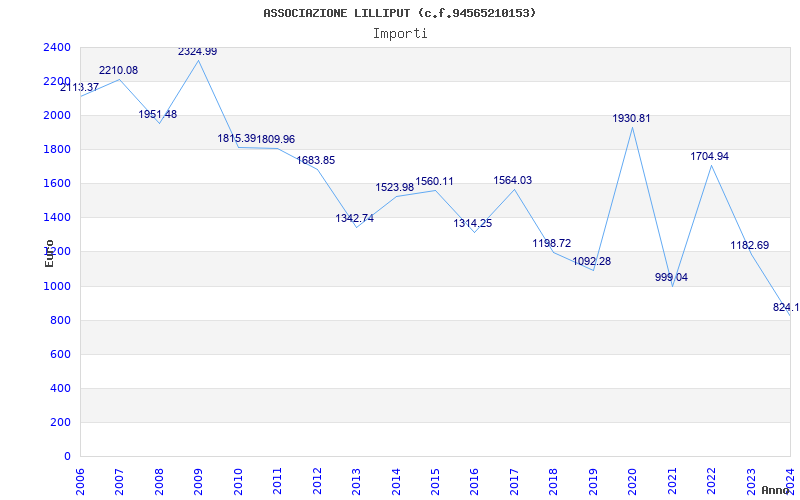Click data label 1560.11

[x=434, y=182]
